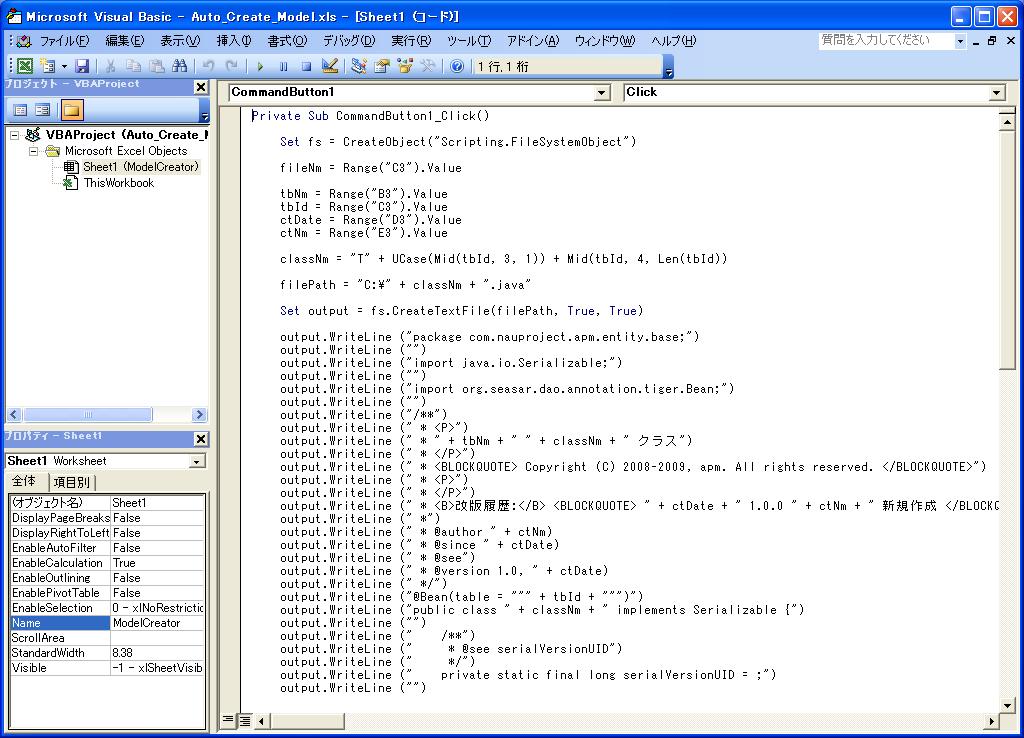Open Find using the binoculars icon
This screenshot has width=1024, height=738.
[x=180, y=65]
